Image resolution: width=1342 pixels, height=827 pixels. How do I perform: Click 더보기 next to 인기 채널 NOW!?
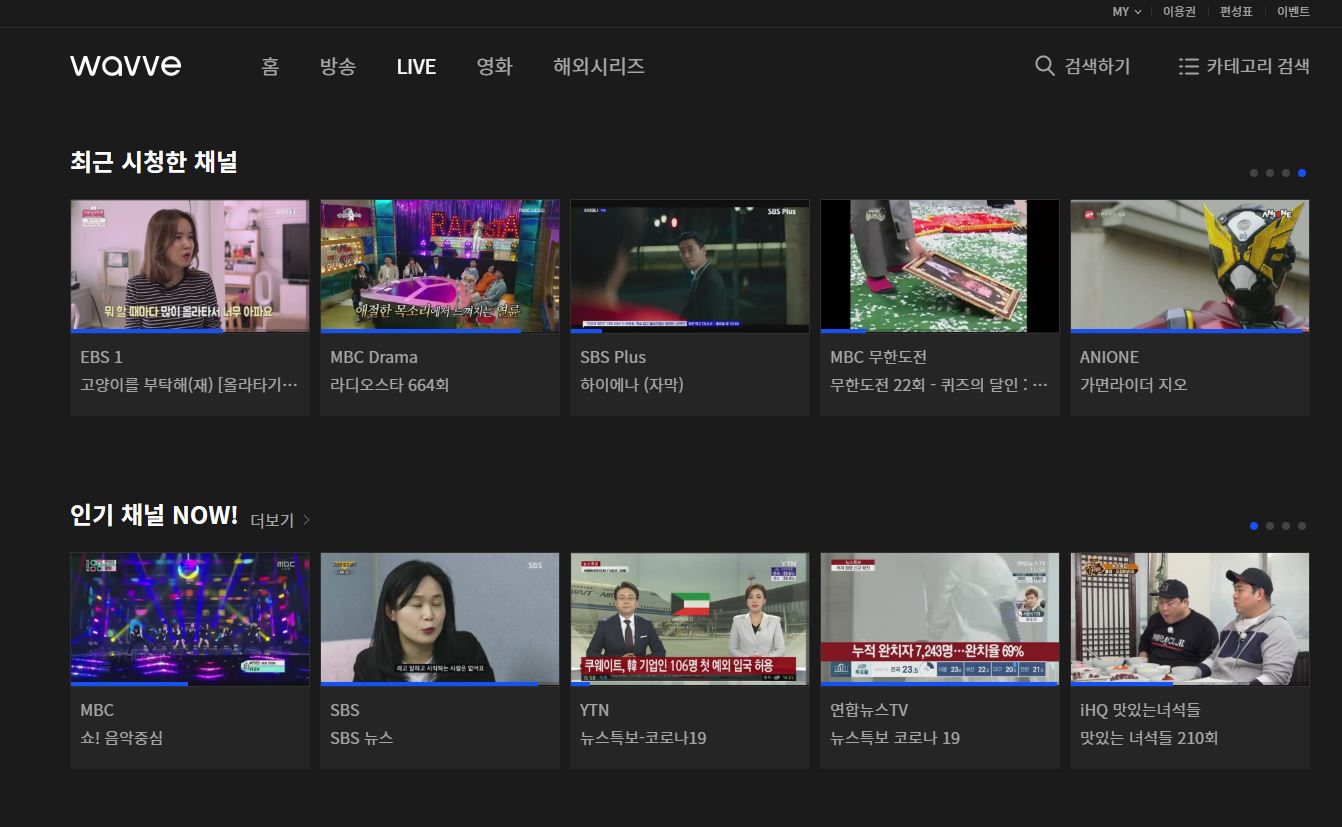tap(280, 520)
